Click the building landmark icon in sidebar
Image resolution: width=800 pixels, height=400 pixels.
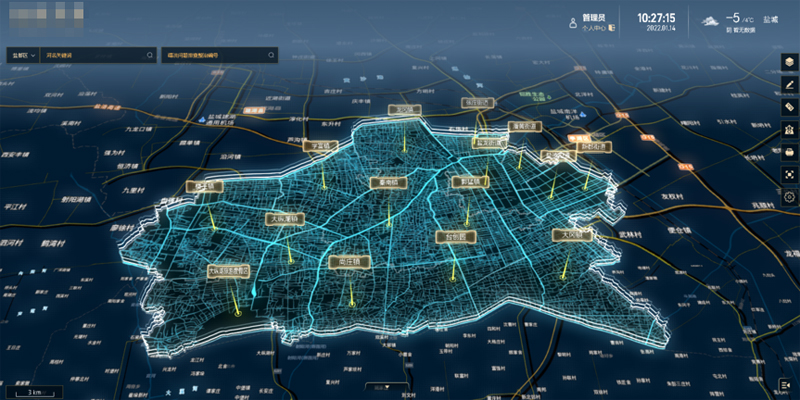tap(788, 130)
